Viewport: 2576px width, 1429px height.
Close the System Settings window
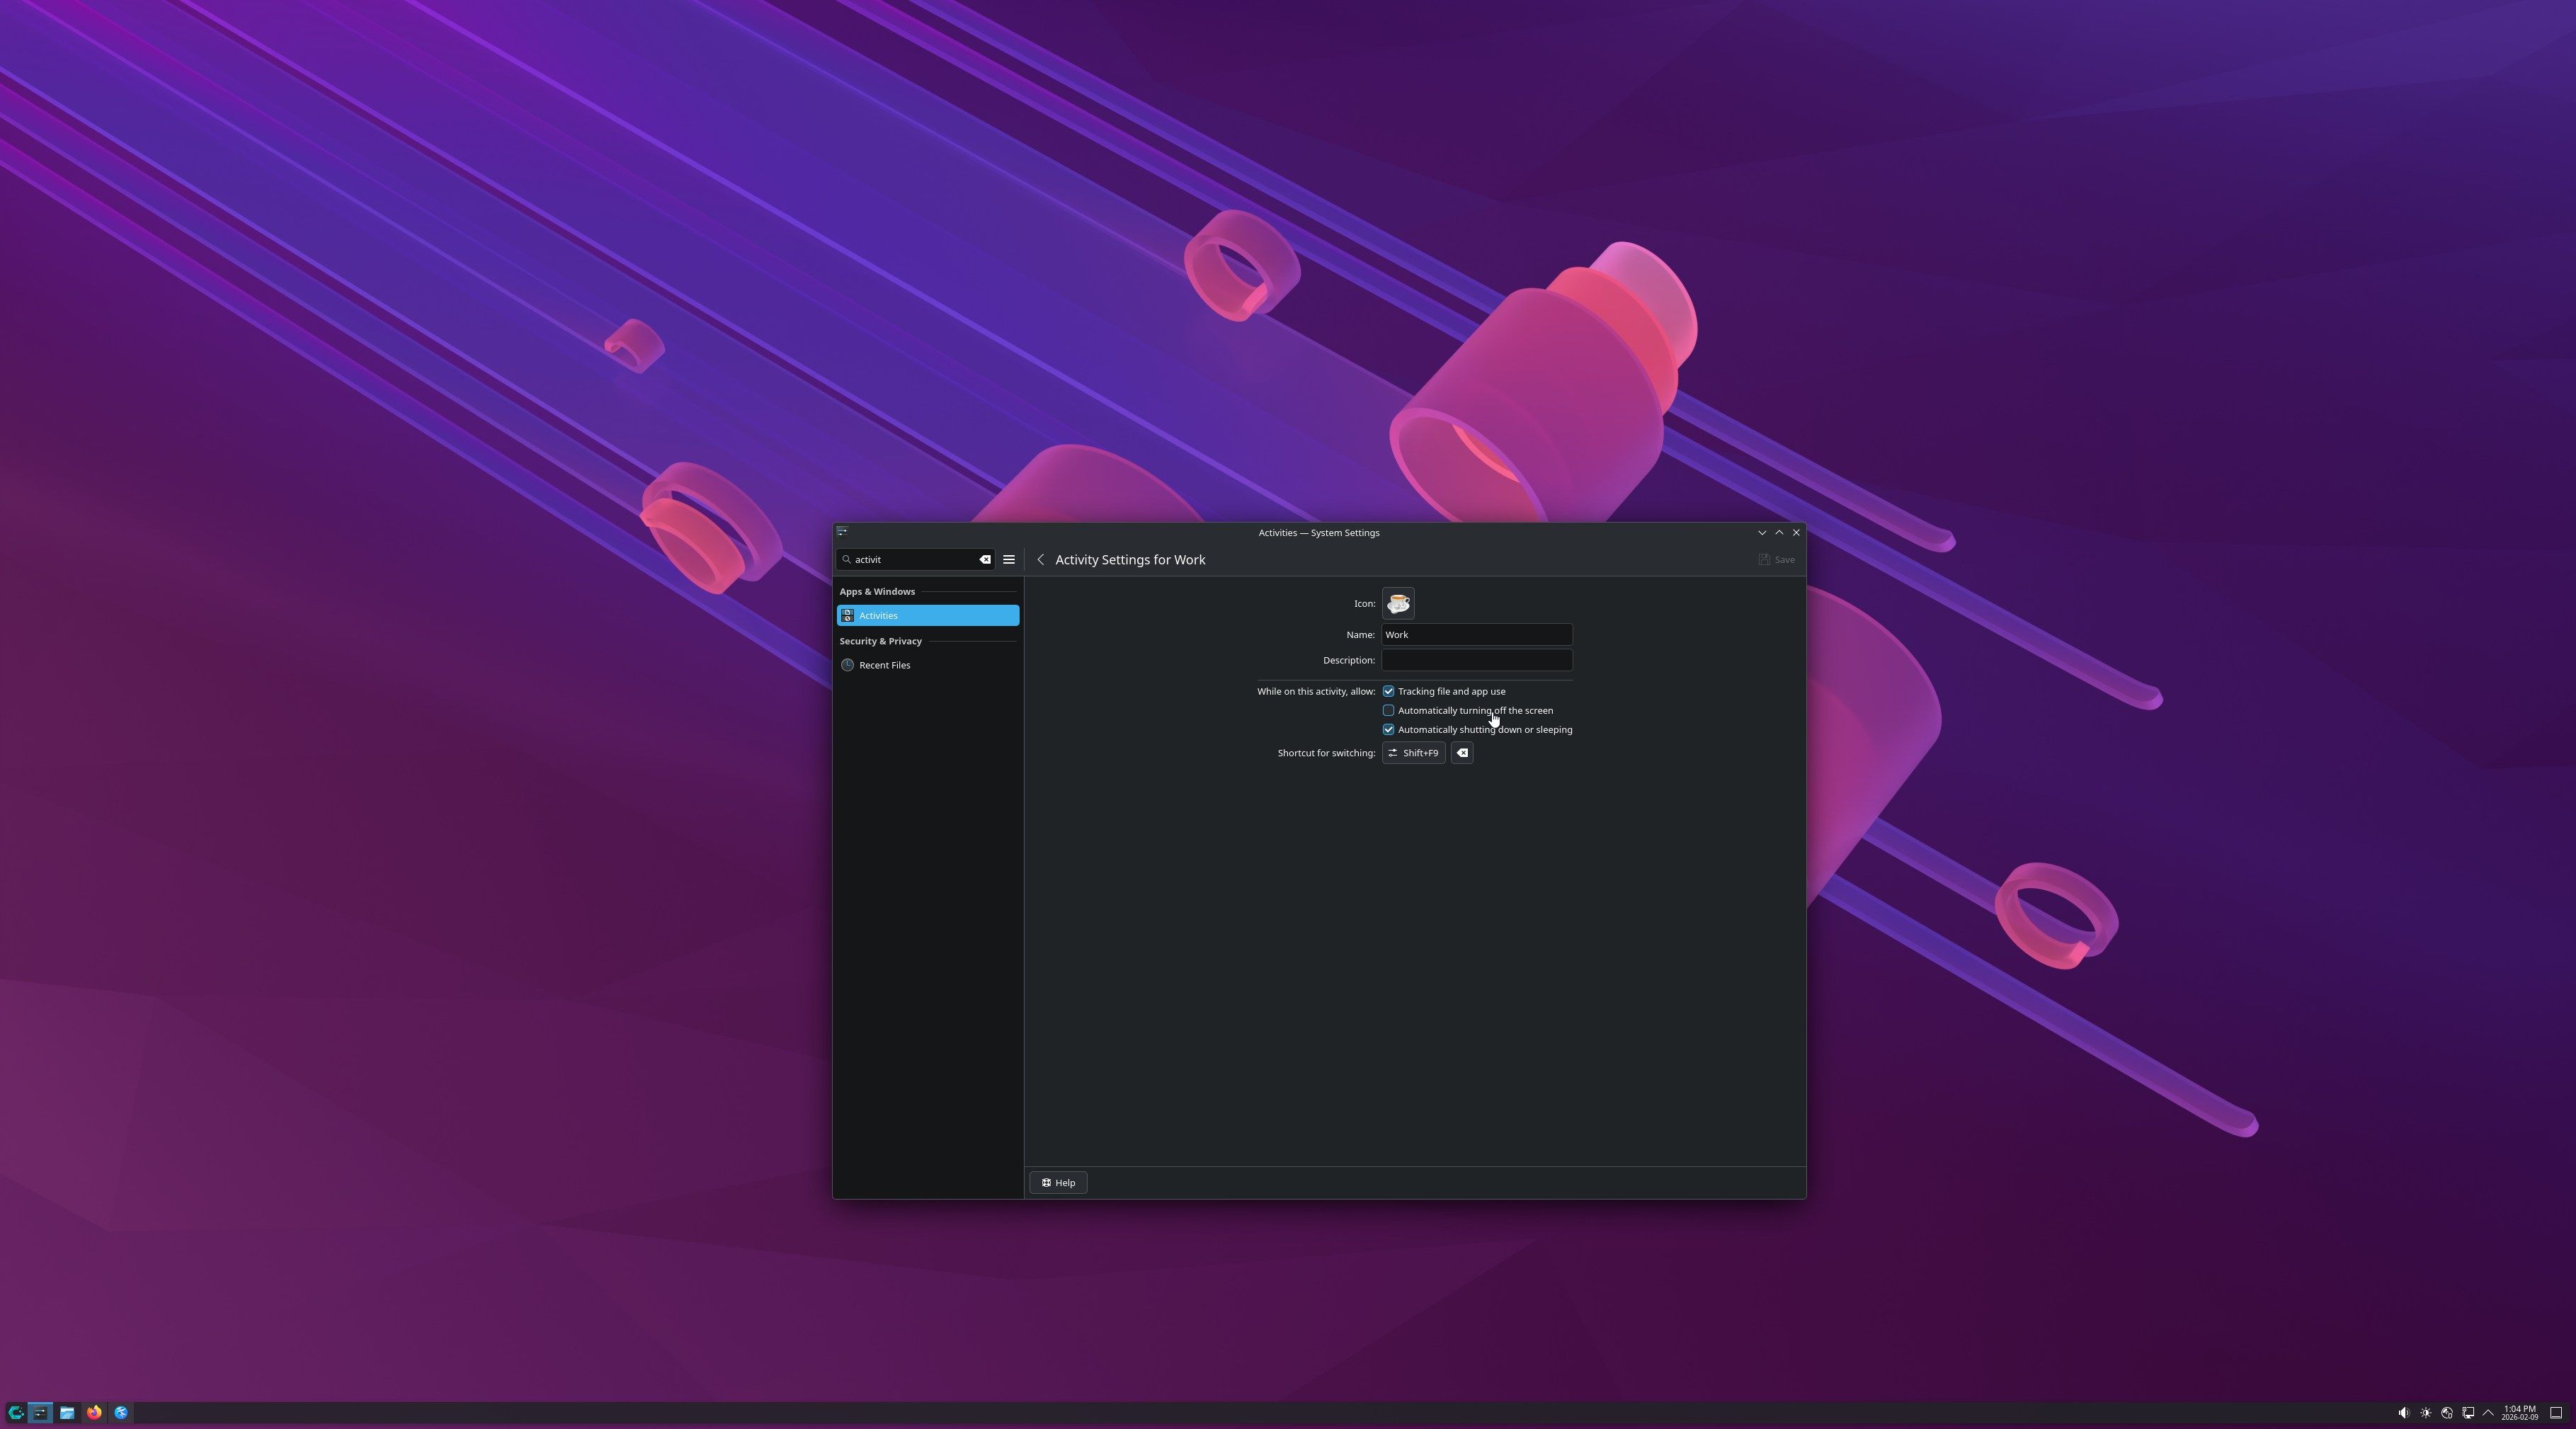tap(1796, 532)
